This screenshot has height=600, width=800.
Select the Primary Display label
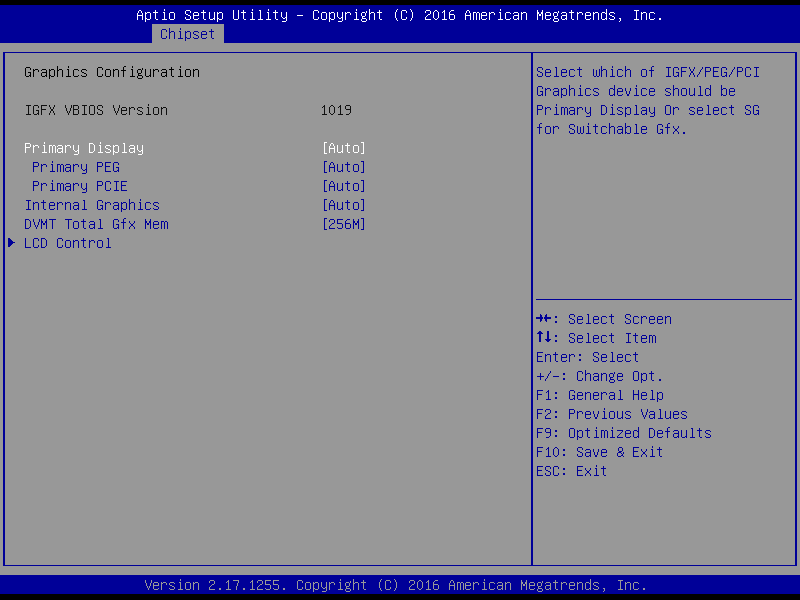point(84,148)
